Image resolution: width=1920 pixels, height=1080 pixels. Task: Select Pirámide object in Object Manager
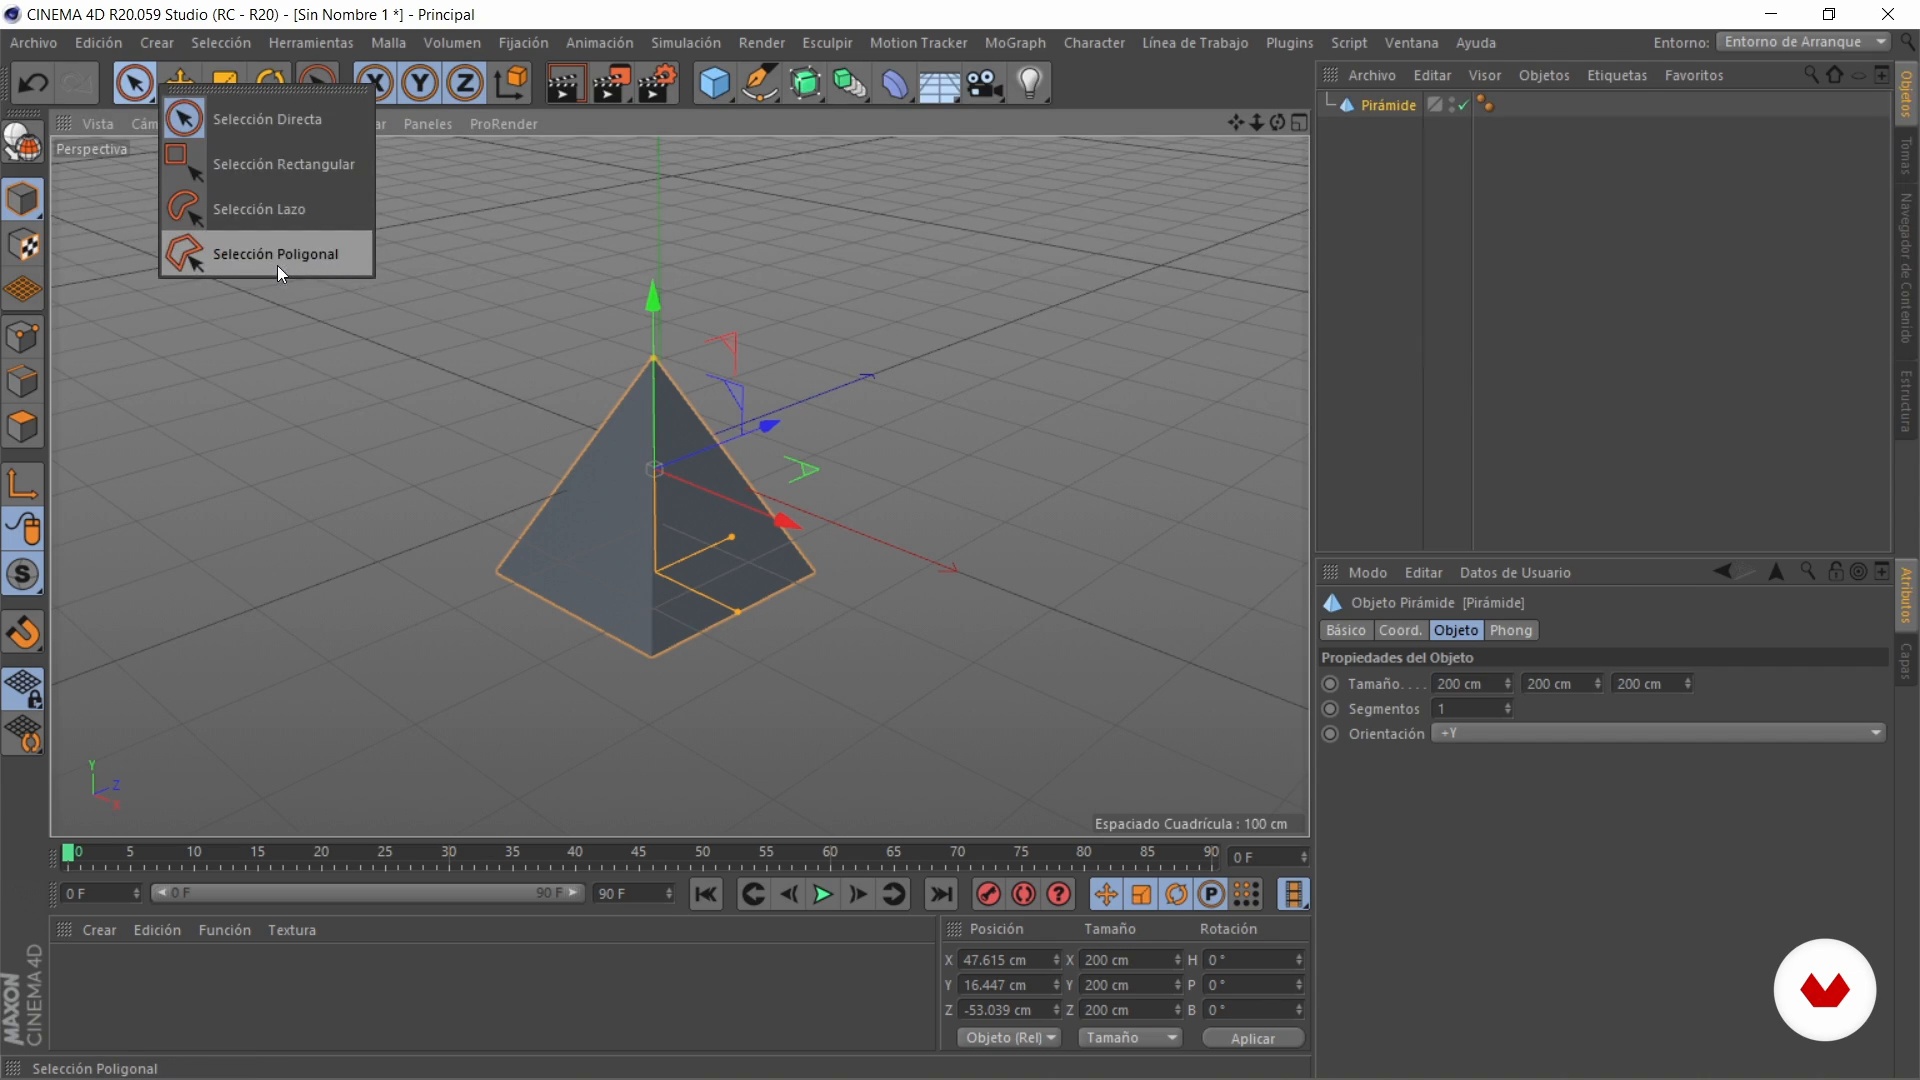(x=1388, y=105)
